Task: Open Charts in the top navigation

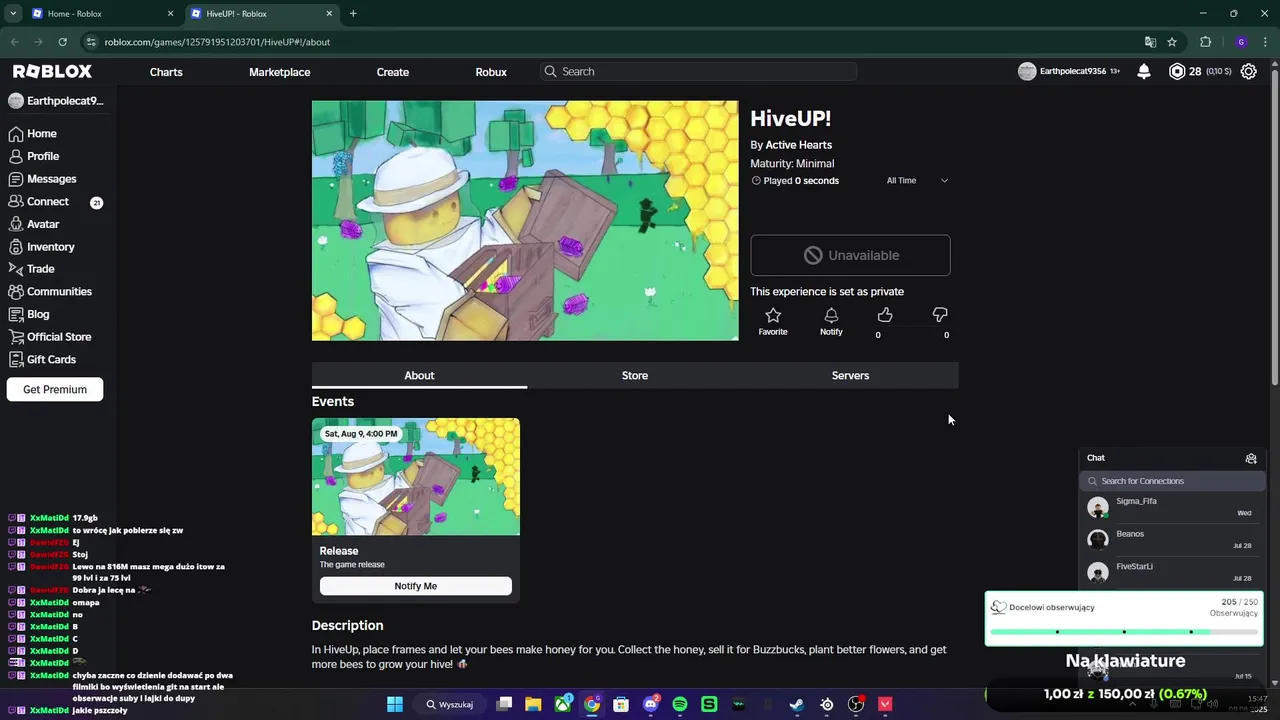Action: [x=166, y=72]
